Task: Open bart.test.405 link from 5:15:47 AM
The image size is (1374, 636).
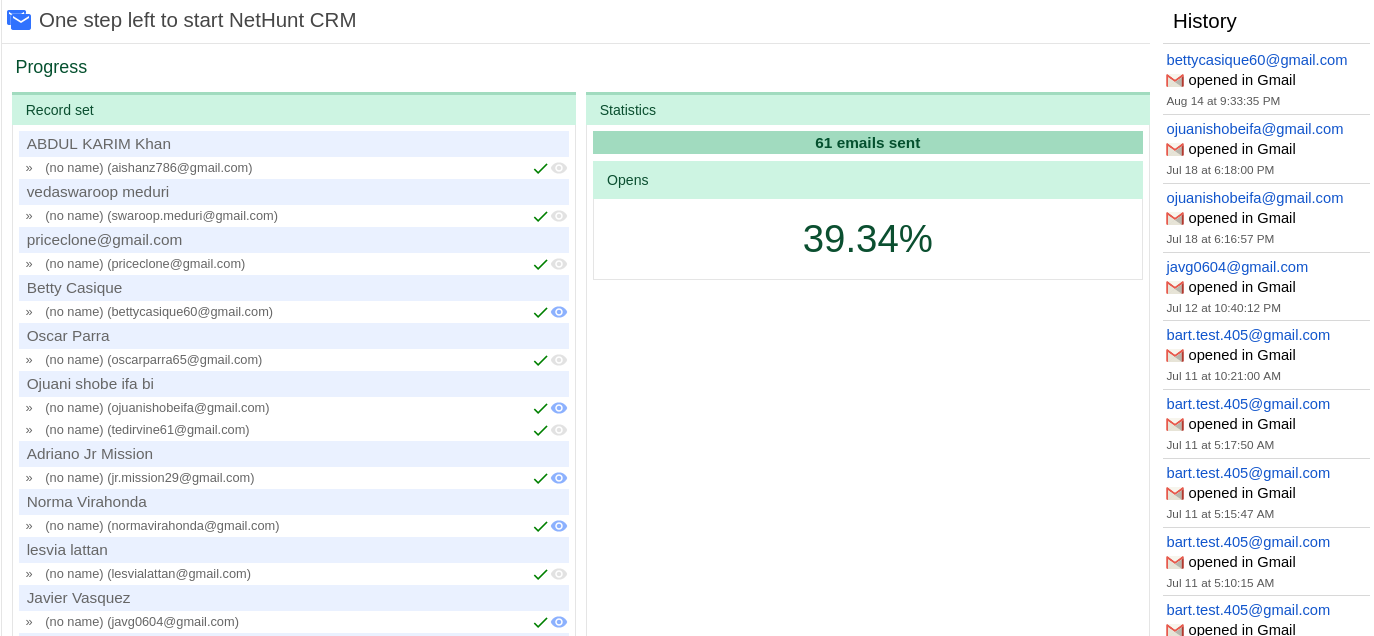Action: tap(1248, 473)
